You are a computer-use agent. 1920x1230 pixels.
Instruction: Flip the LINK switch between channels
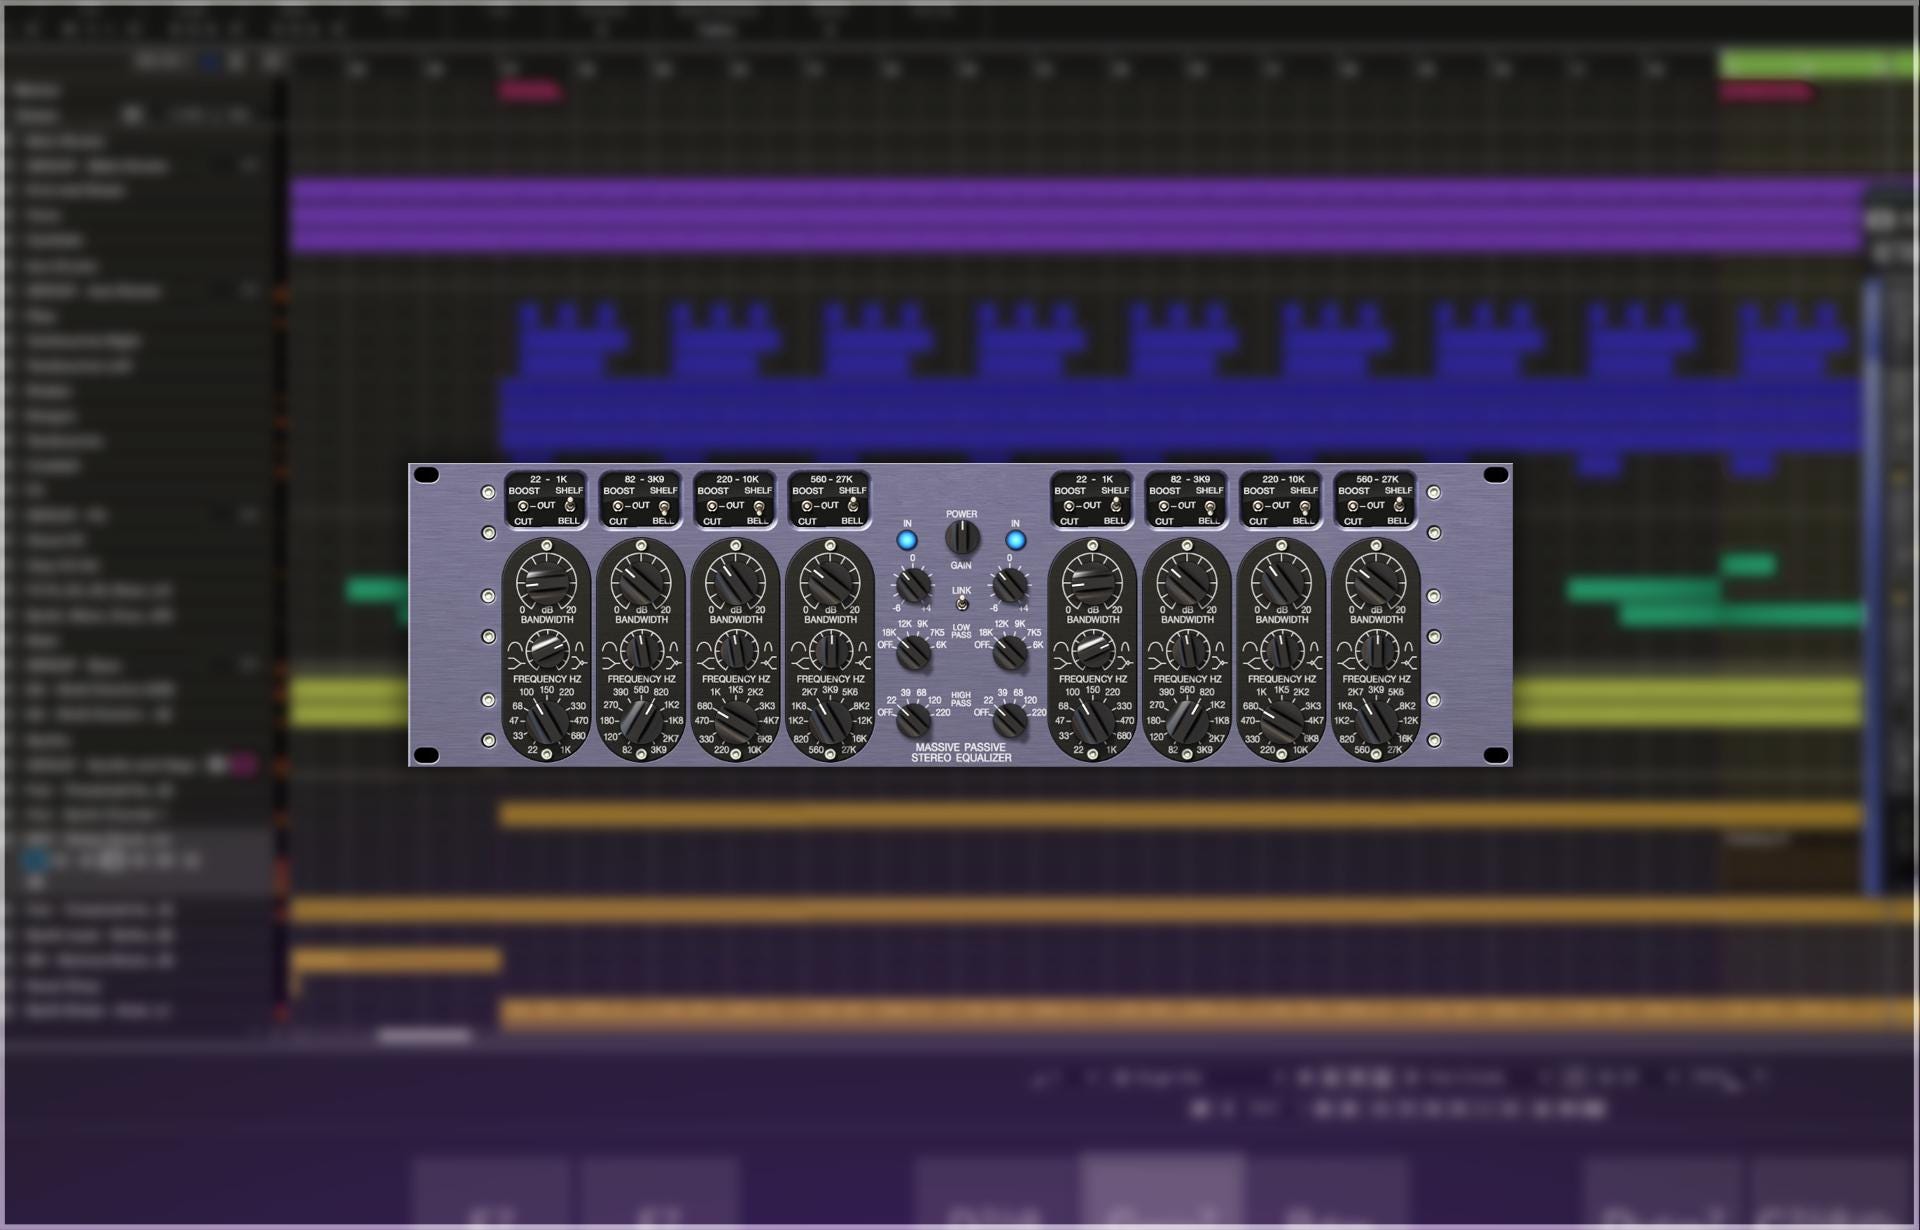click(961, 604)
